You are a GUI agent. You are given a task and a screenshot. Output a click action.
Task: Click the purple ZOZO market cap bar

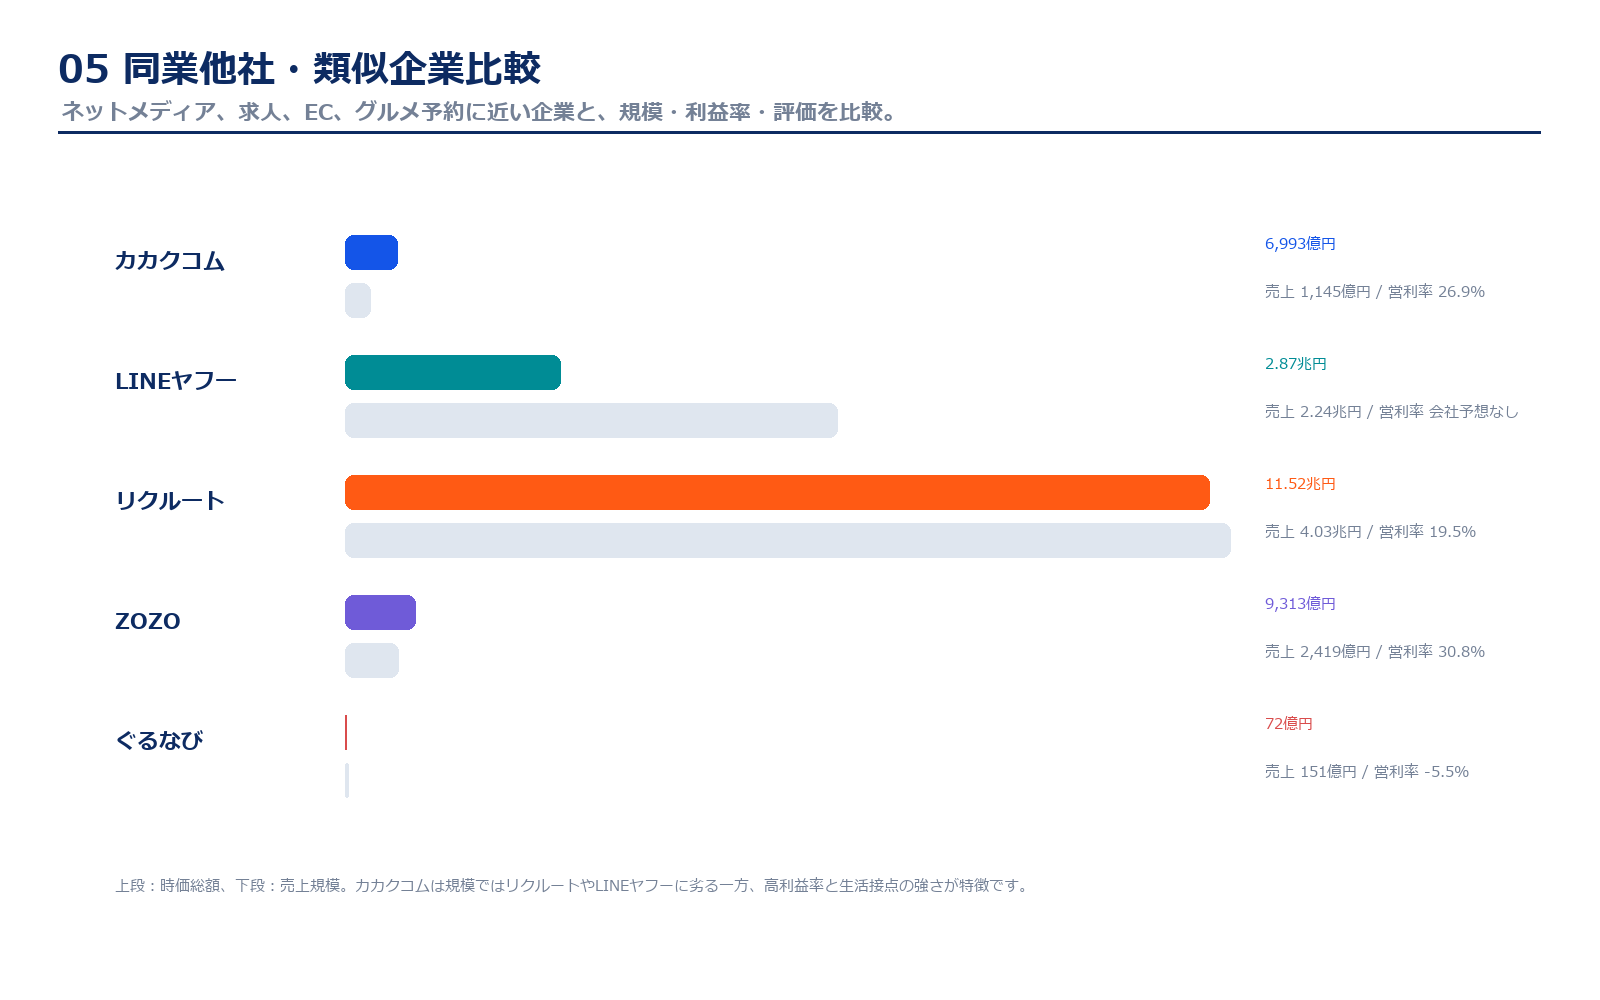tap(380, 612)
